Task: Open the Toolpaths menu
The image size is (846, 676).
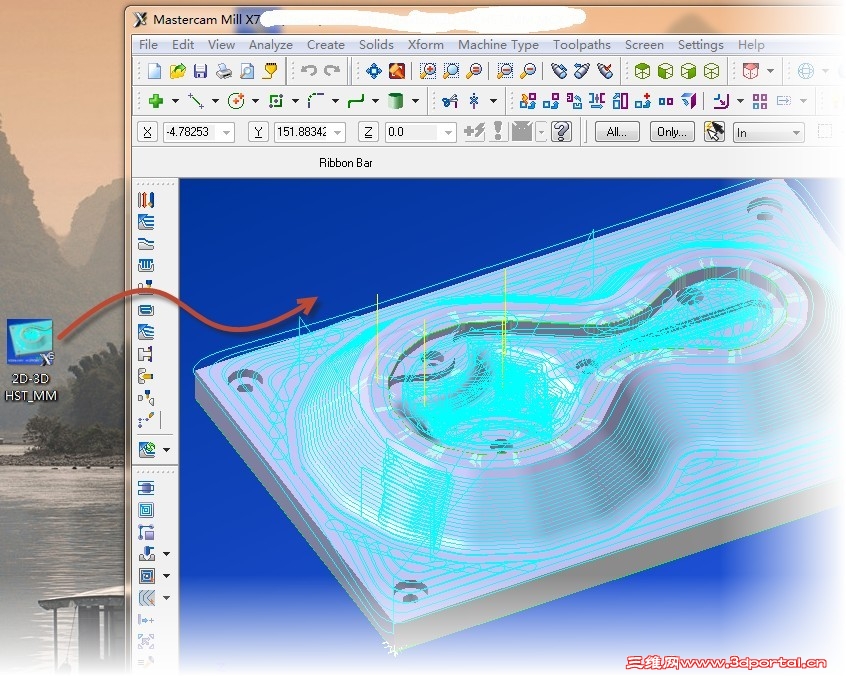Action: coord(582,45)
